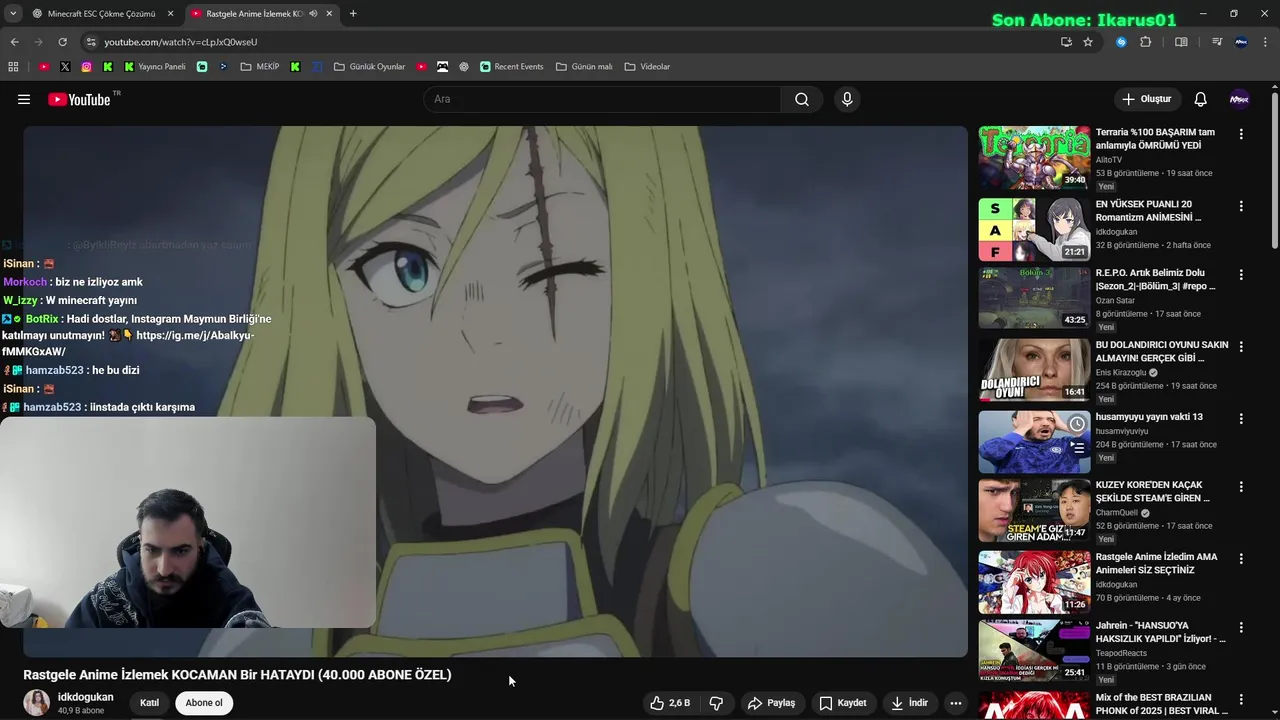
Task: Open options menu for husamyuyu video
Action: point(1241,418)
